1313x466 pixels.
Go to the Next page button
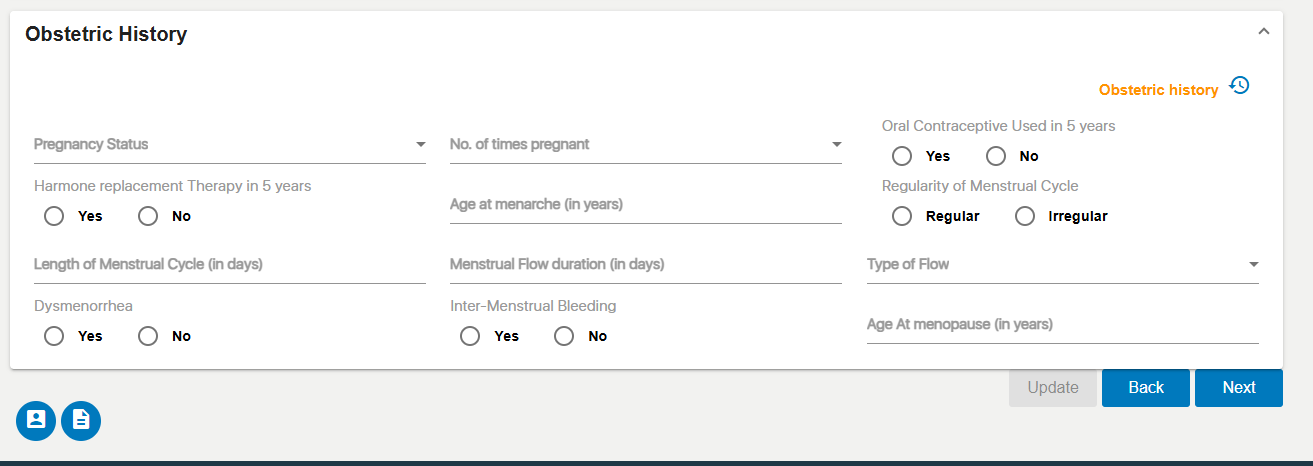[x=1239, y=388]
